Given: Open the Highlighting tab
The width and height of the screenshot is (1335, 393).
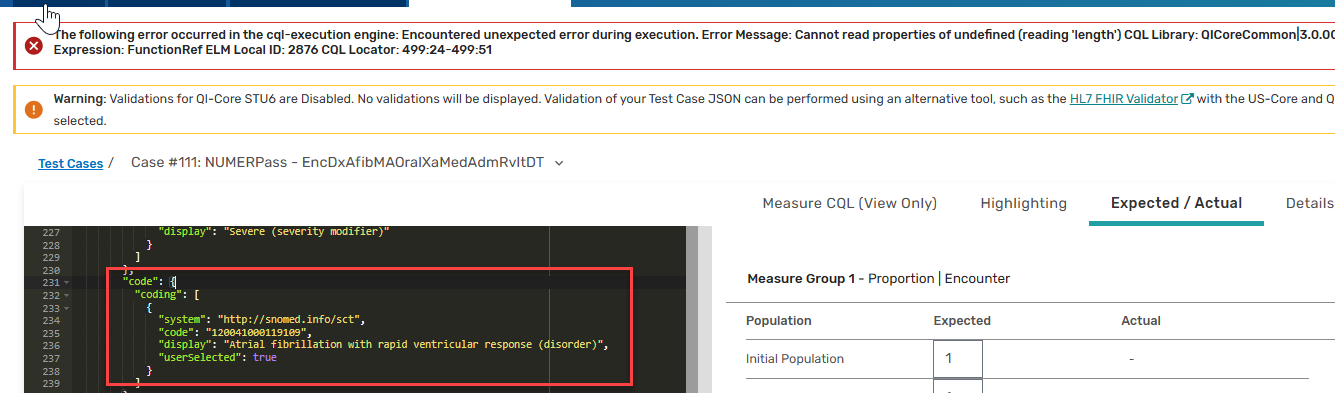Looking at the screenshot, I should (x=1023, y=203).
